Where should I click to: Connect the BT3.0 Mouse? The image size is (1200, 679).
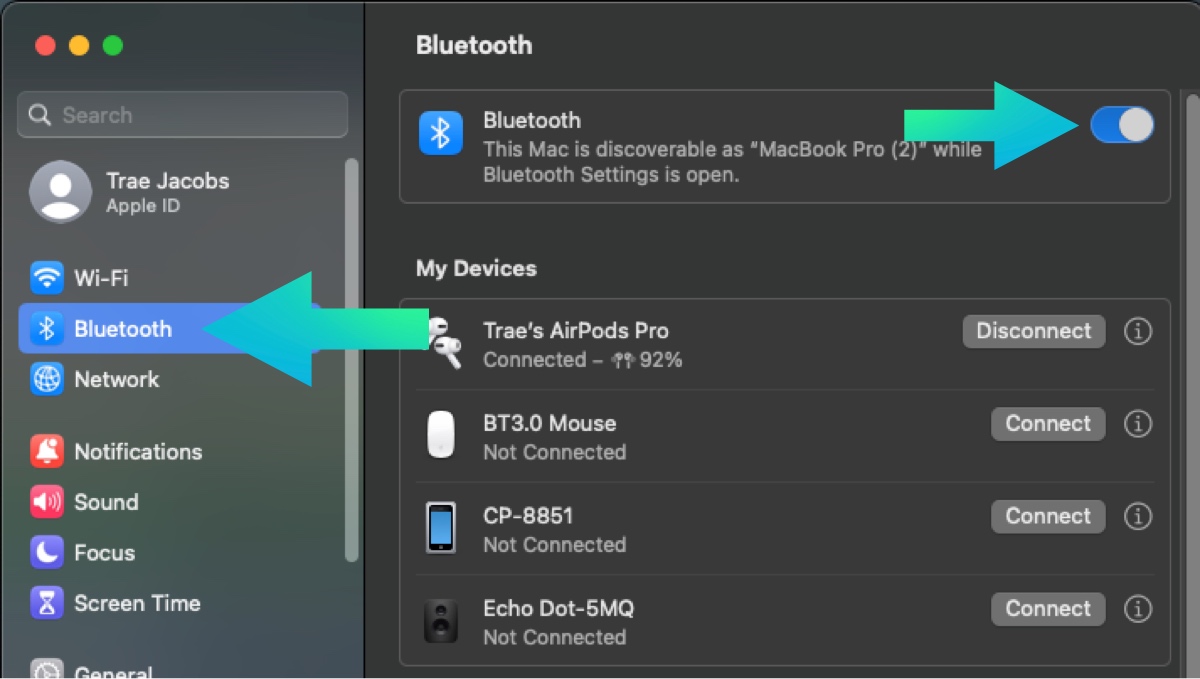[x=1047, y=424]
